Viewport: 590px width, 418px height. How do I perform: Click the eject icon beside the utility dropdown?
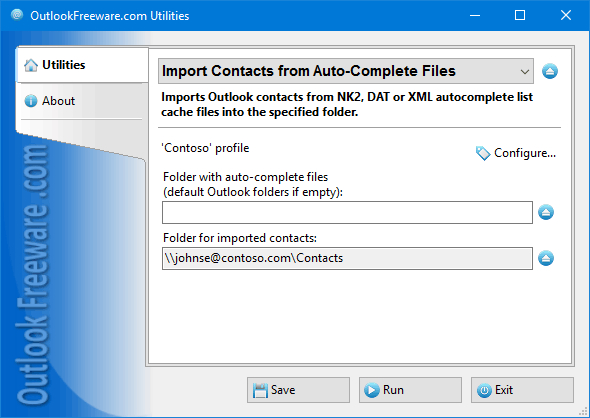pyautogui.click(x=549, y=71)
